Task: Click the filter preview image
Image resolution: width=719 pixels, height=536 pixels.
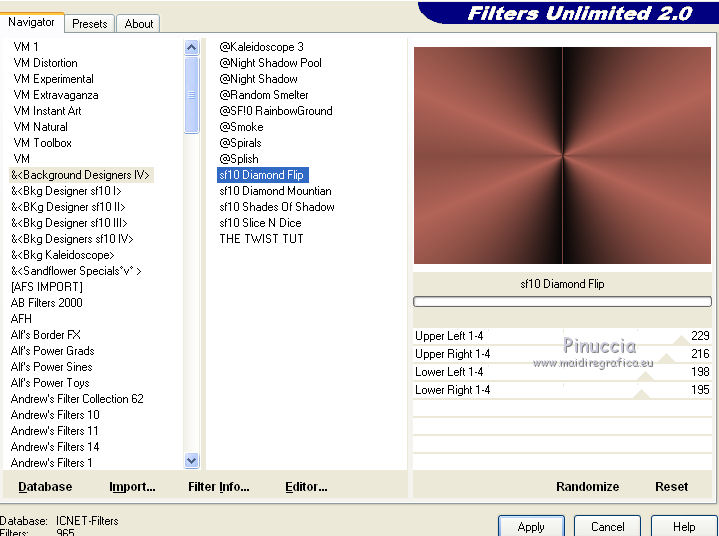Action: (562, 155)
